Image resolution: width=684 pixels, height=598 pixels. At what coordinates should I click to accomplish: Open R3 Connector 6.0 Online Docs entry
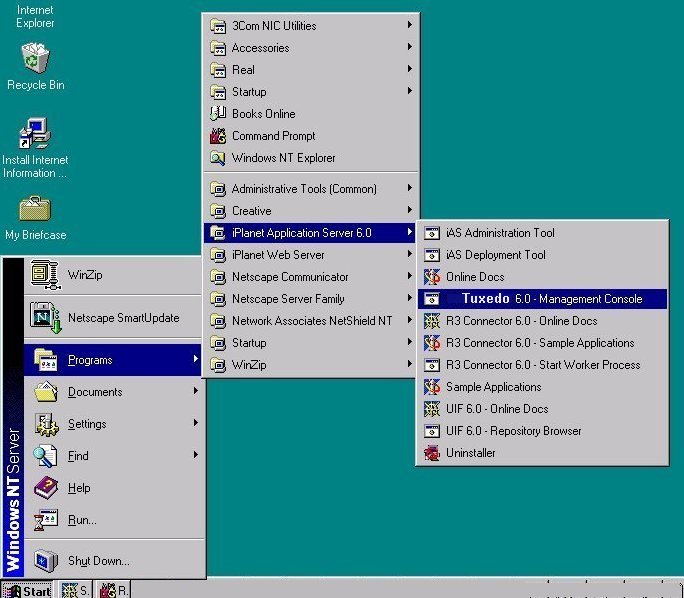[542, 321]
